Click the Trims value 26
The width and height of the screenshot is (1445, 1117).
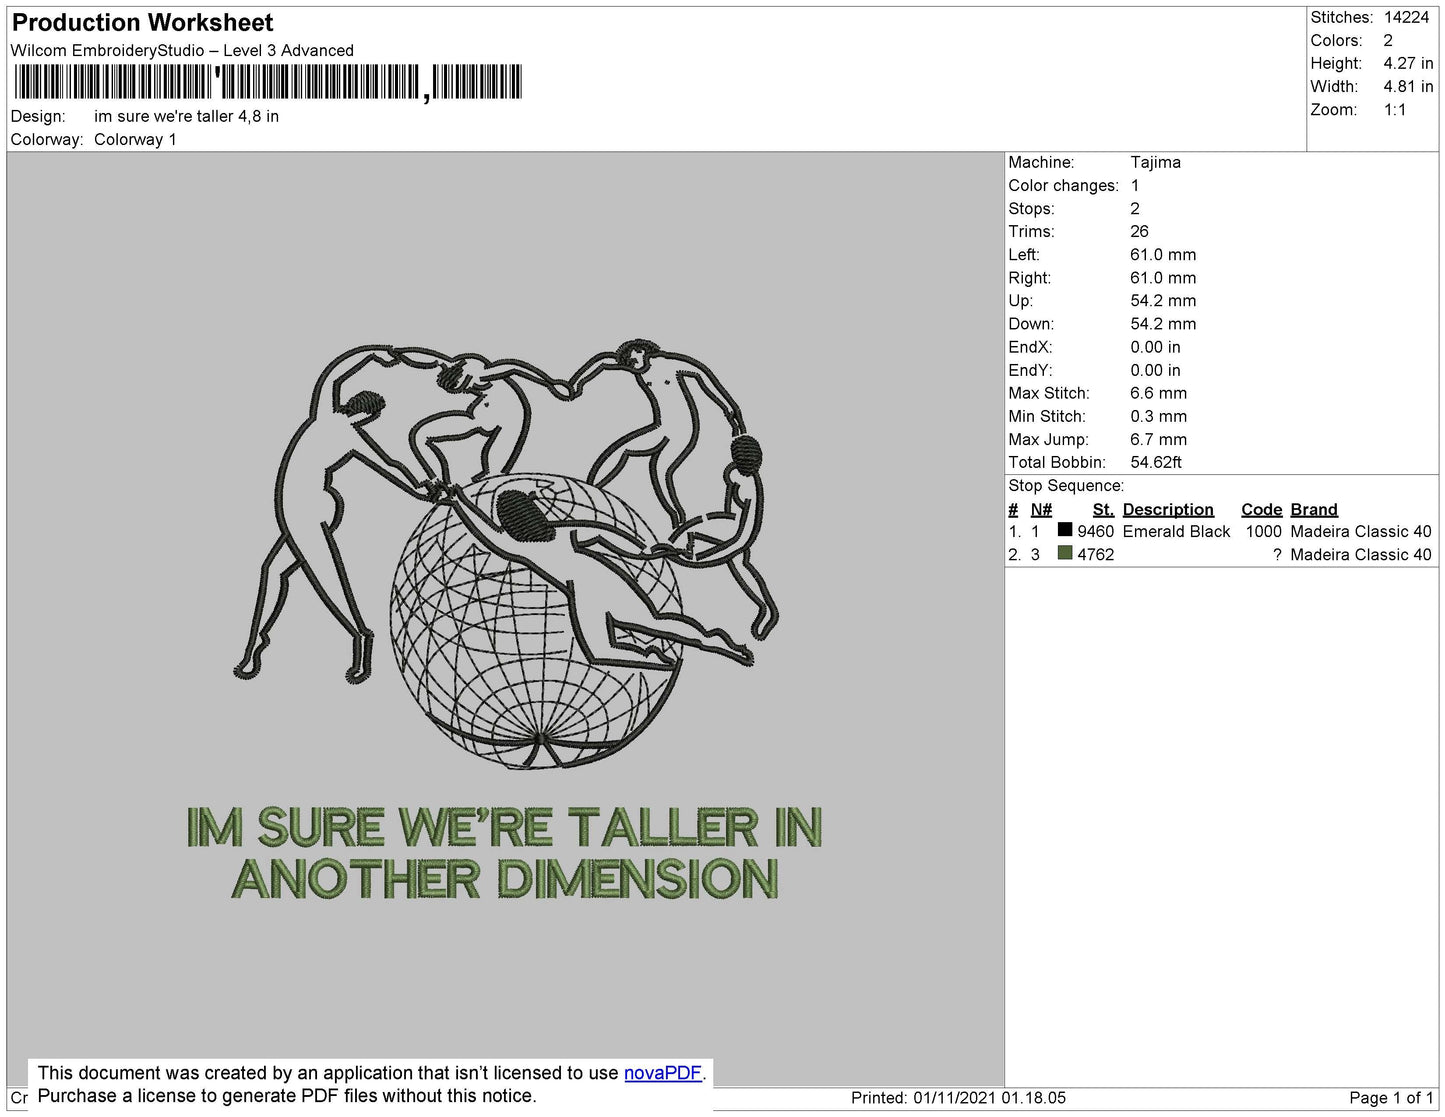1140,231
